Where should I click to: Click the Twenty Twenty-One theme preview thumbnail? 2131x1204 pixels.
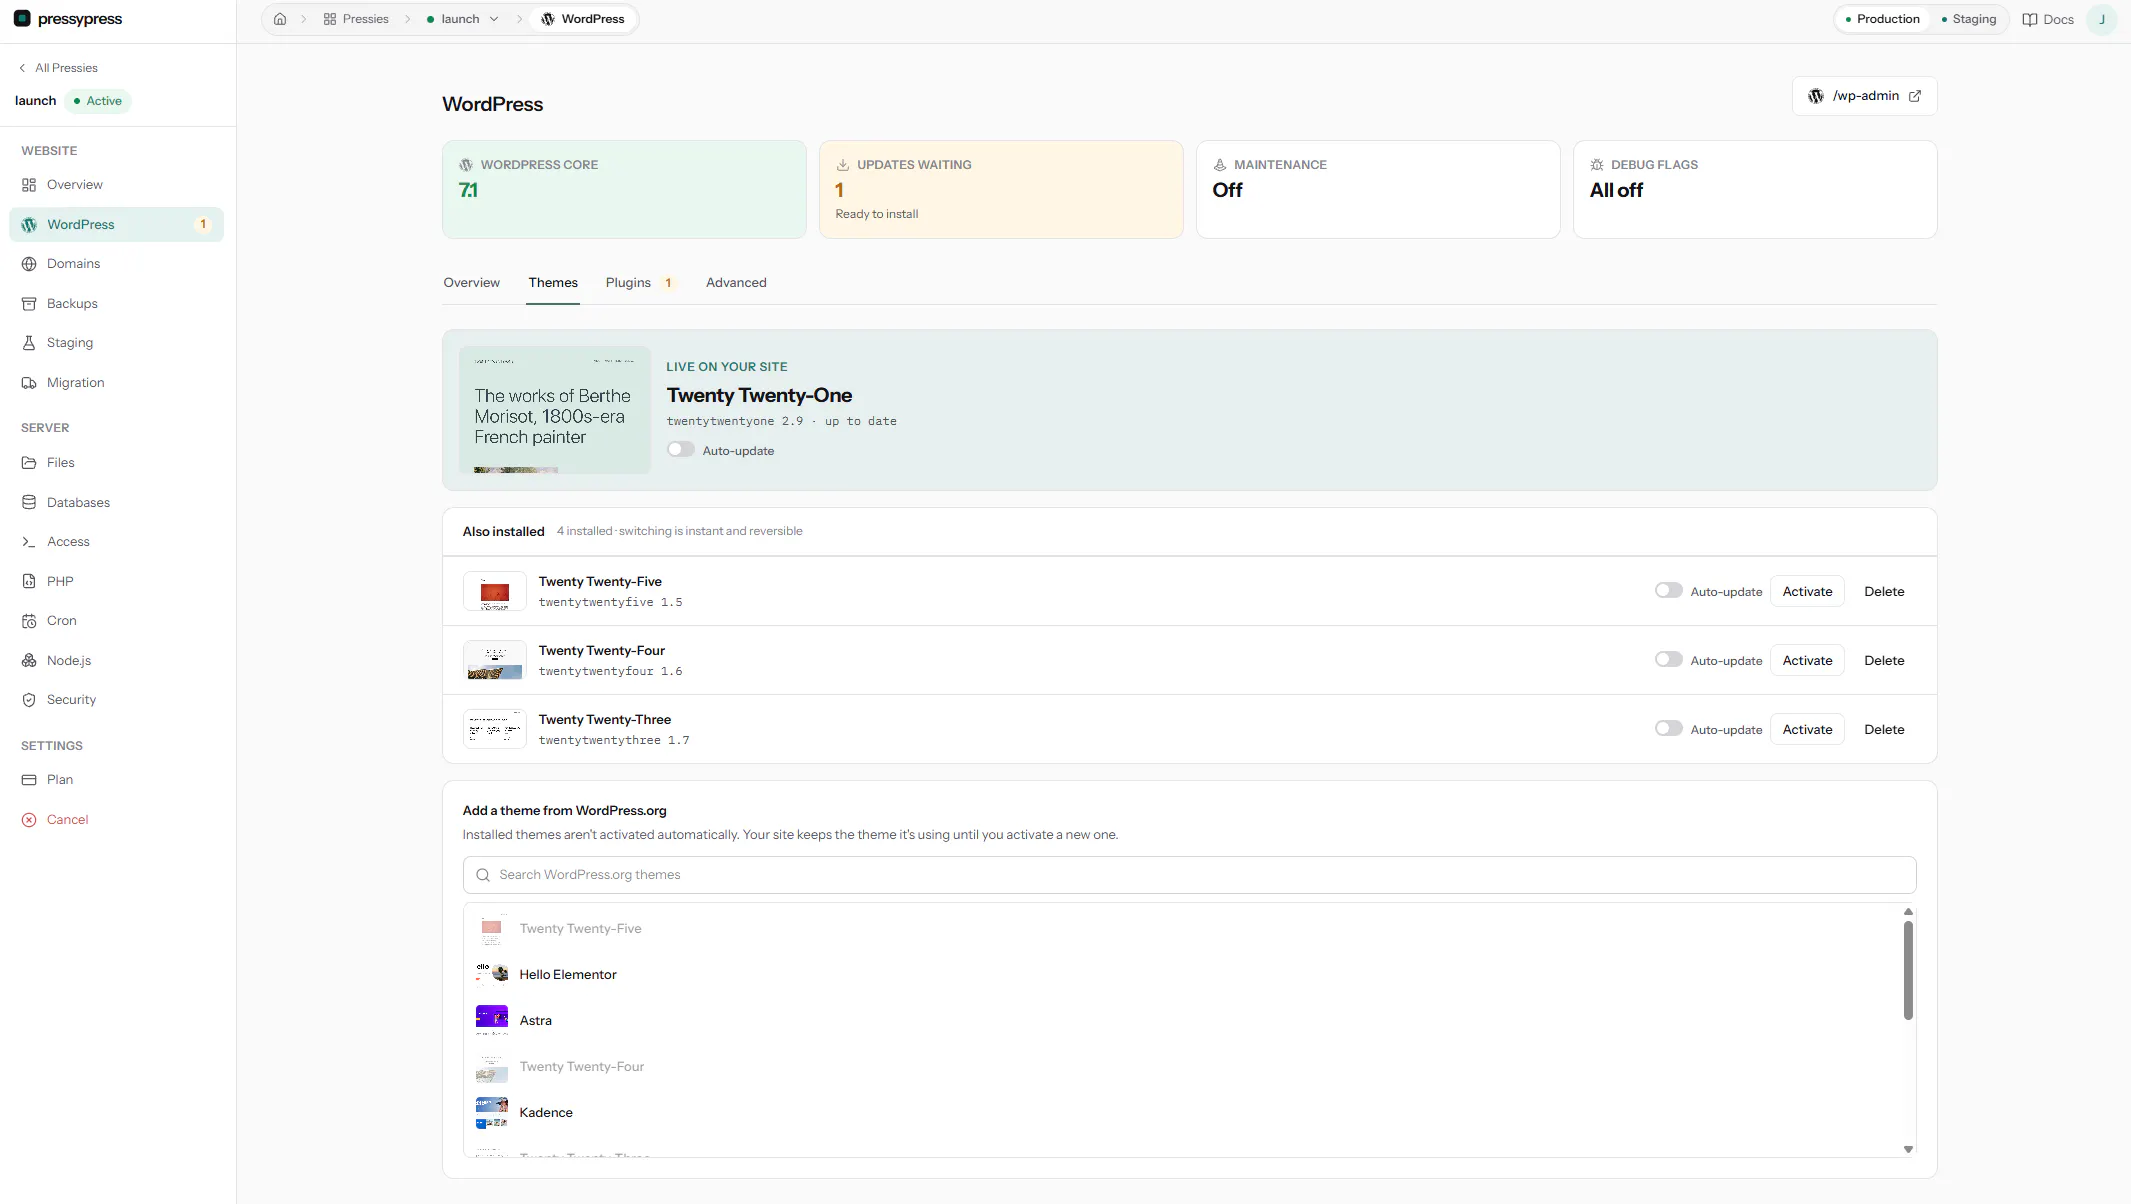555,410
